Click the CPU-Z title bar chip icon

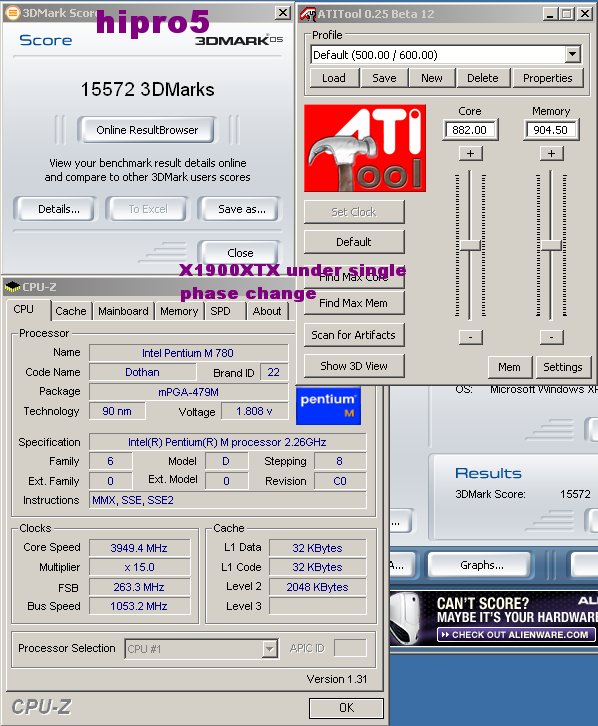[12, 287]
